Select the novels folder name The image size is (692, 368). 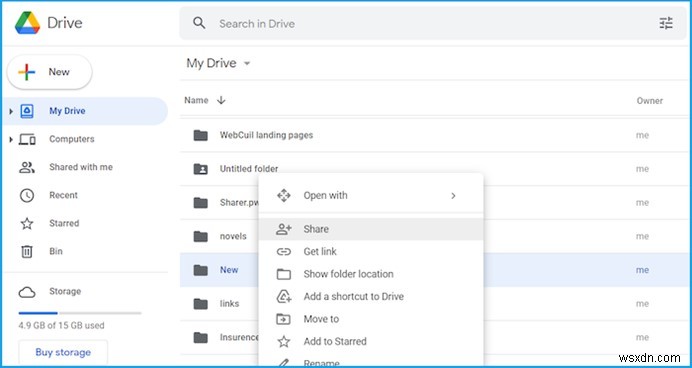tap(233, 237)
